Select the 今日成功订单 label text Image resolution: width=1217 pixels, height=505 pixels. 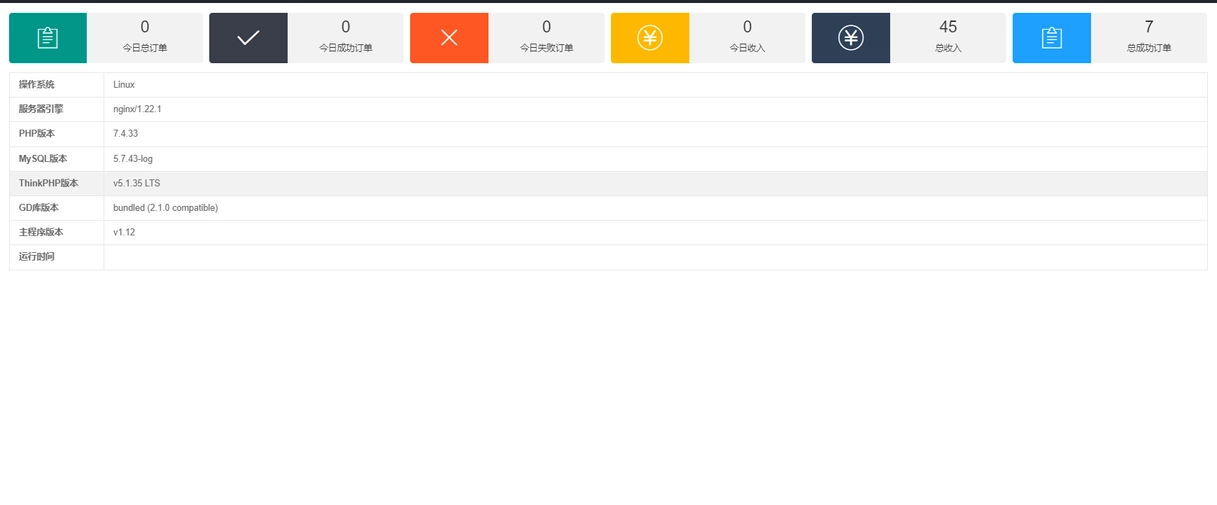tap(346, 48)
